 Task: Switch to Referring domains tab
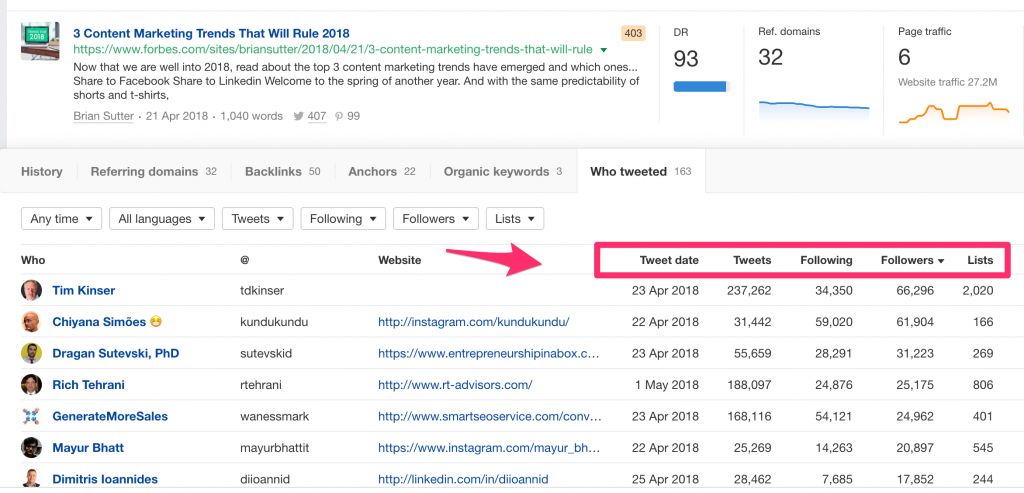point(153,172)
